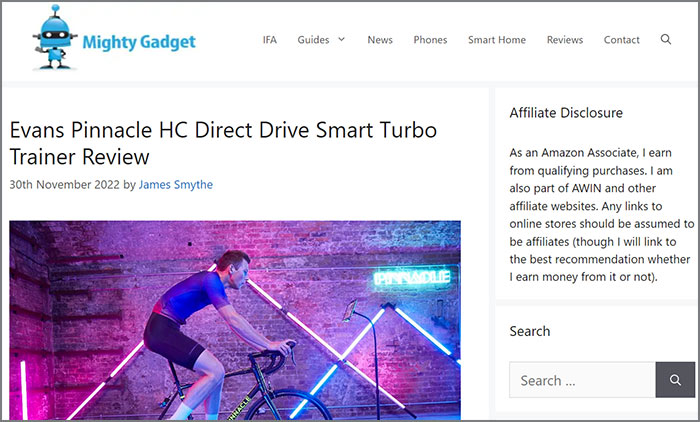Open the header search magnifier icon
This screenshot has height=422, width=700.
coord(666,39)
